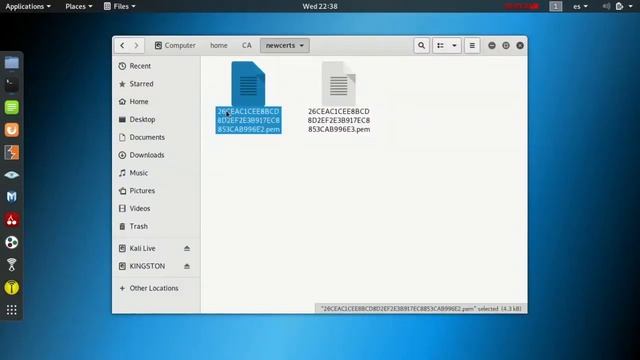Open the newcerts path dropdown
The width and height of the screenshot is (640, 360).
(x=284, y=45)
